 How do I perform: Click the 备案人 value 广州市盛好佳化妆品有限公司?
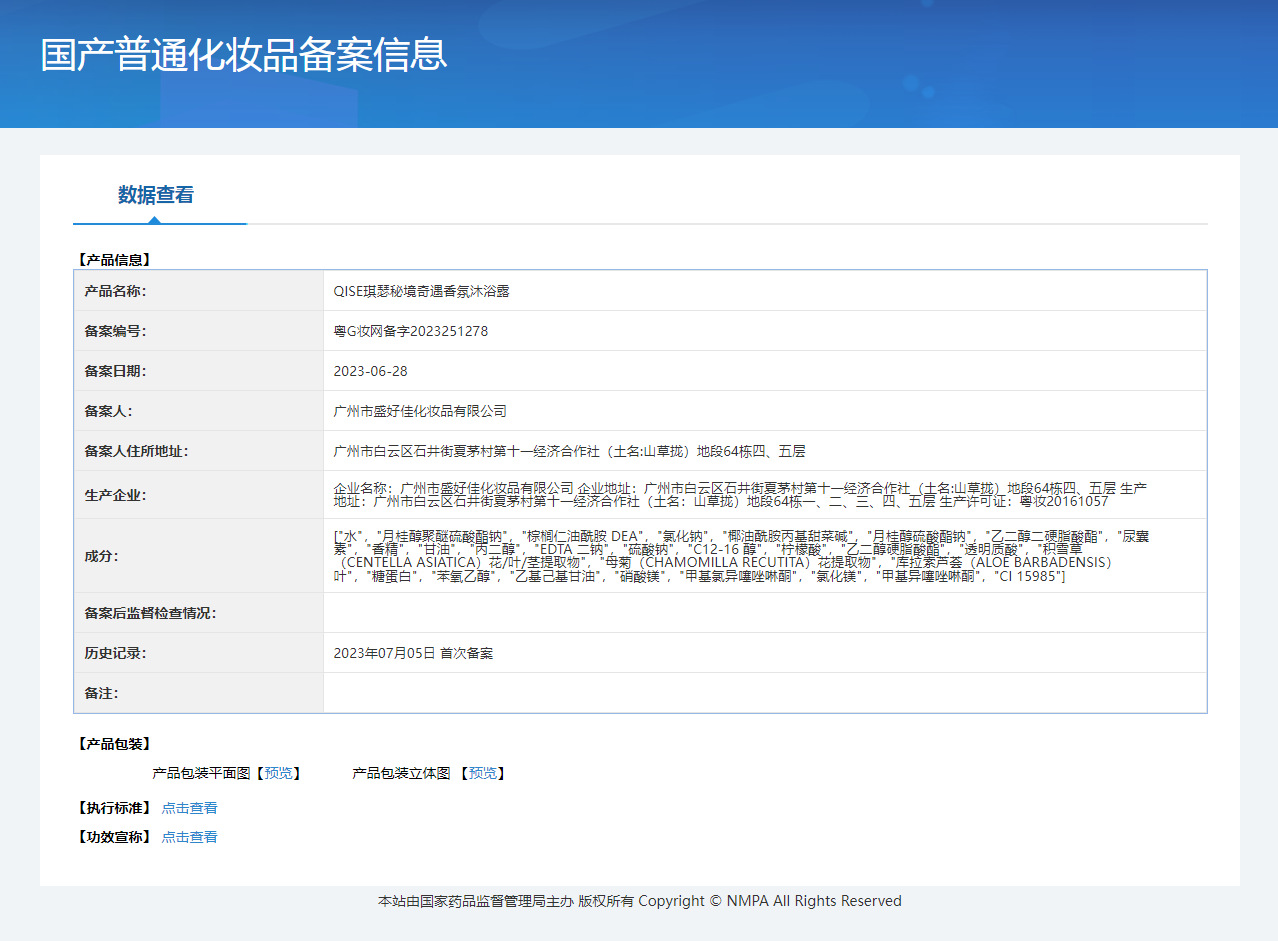420,411
